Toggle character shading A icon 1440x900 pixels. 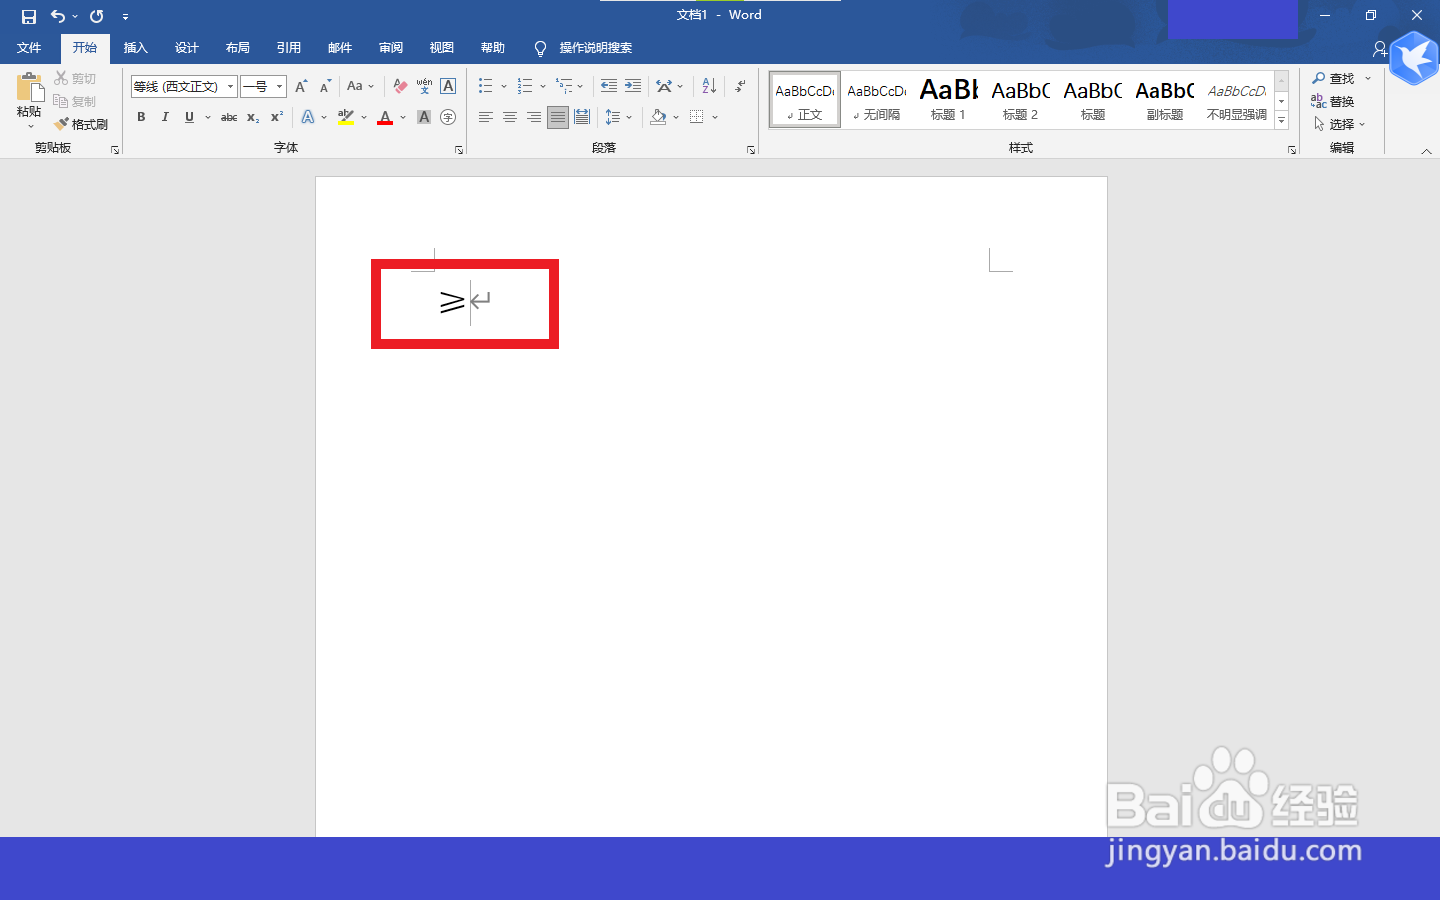tap(424, 118)
